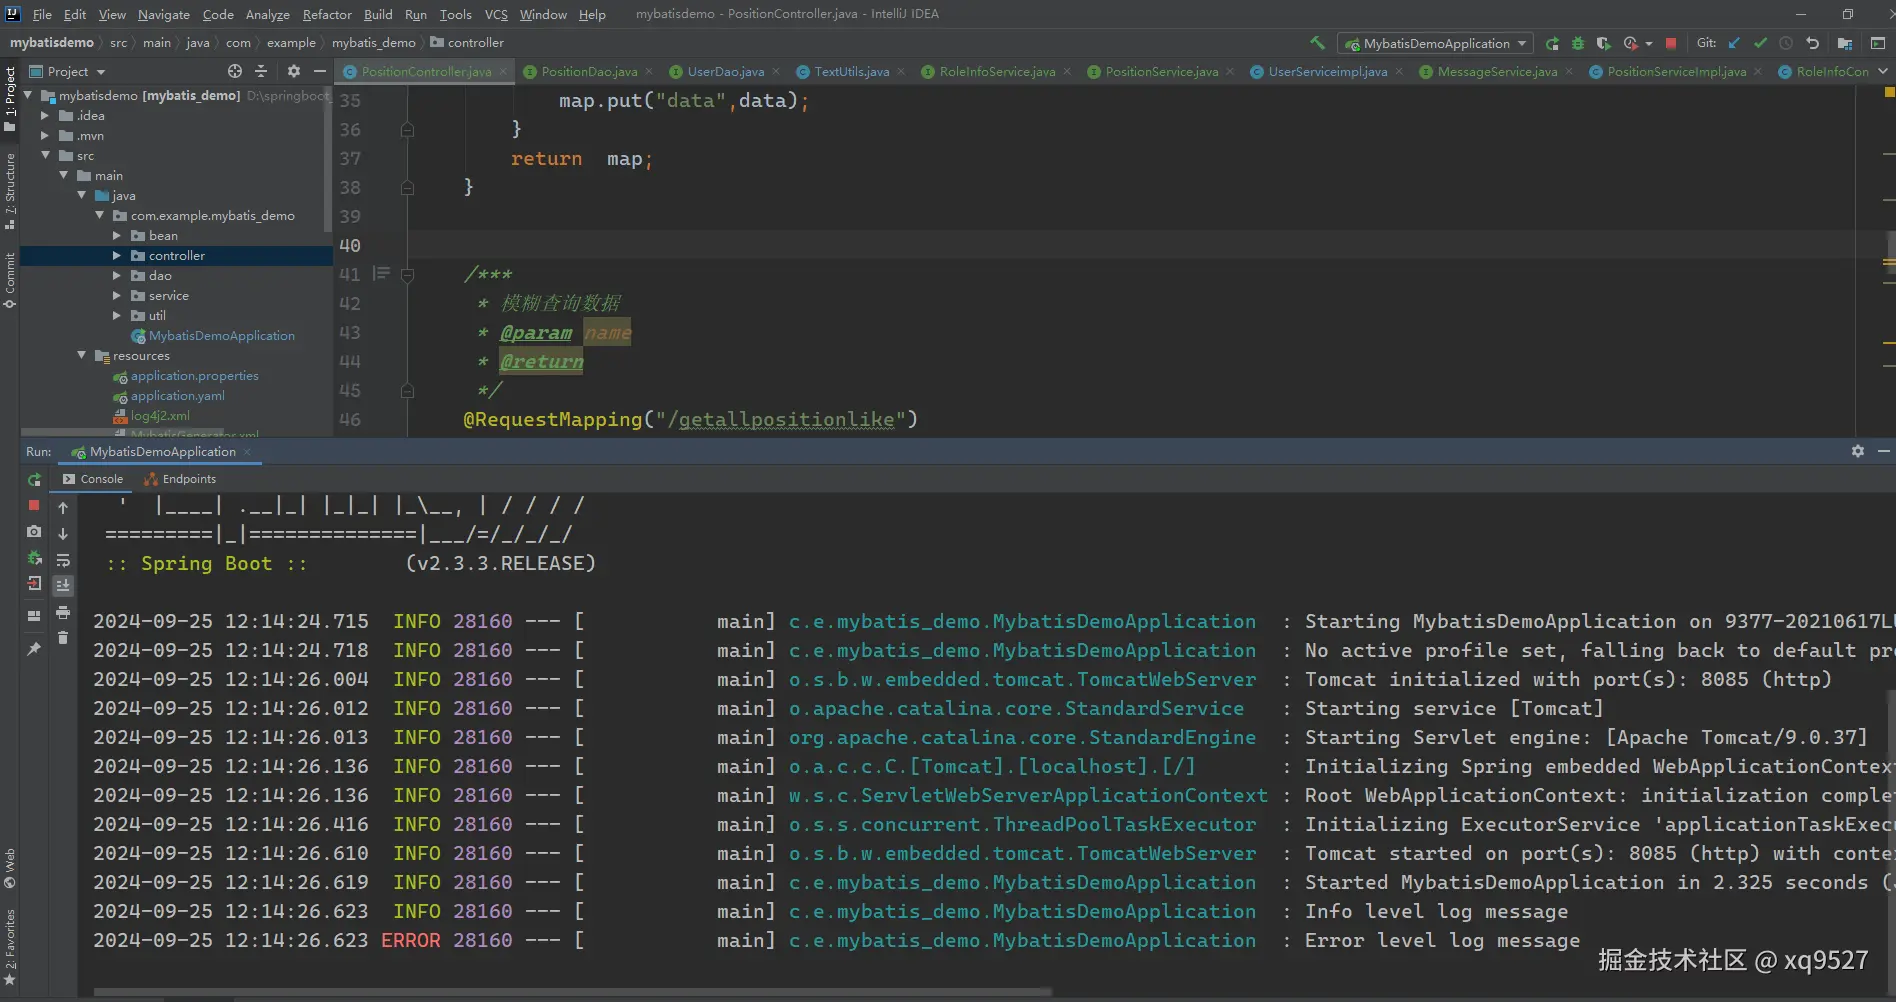This screenshot has width=1896, height=1002.
Task: Toggle the pin tab icon in Run panel
Action: tap(34, 649)
